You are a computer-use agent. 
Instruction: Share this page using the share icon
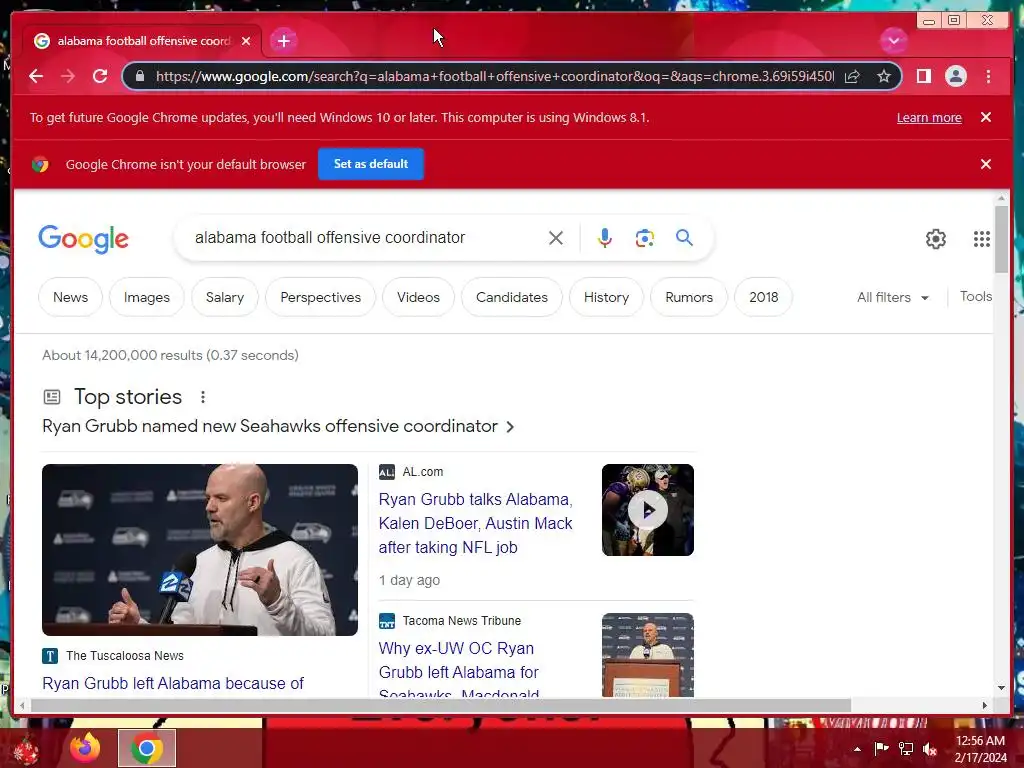click(852, 76)
